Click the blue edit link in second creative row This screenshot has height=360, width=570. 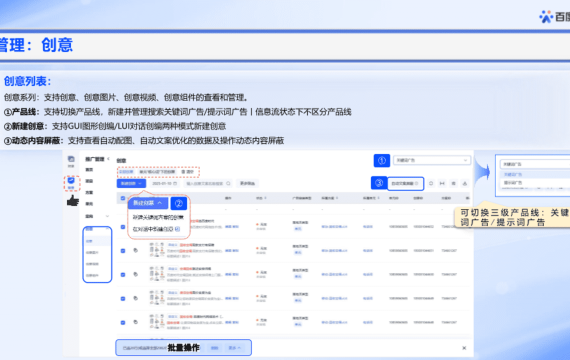point(228,251)
